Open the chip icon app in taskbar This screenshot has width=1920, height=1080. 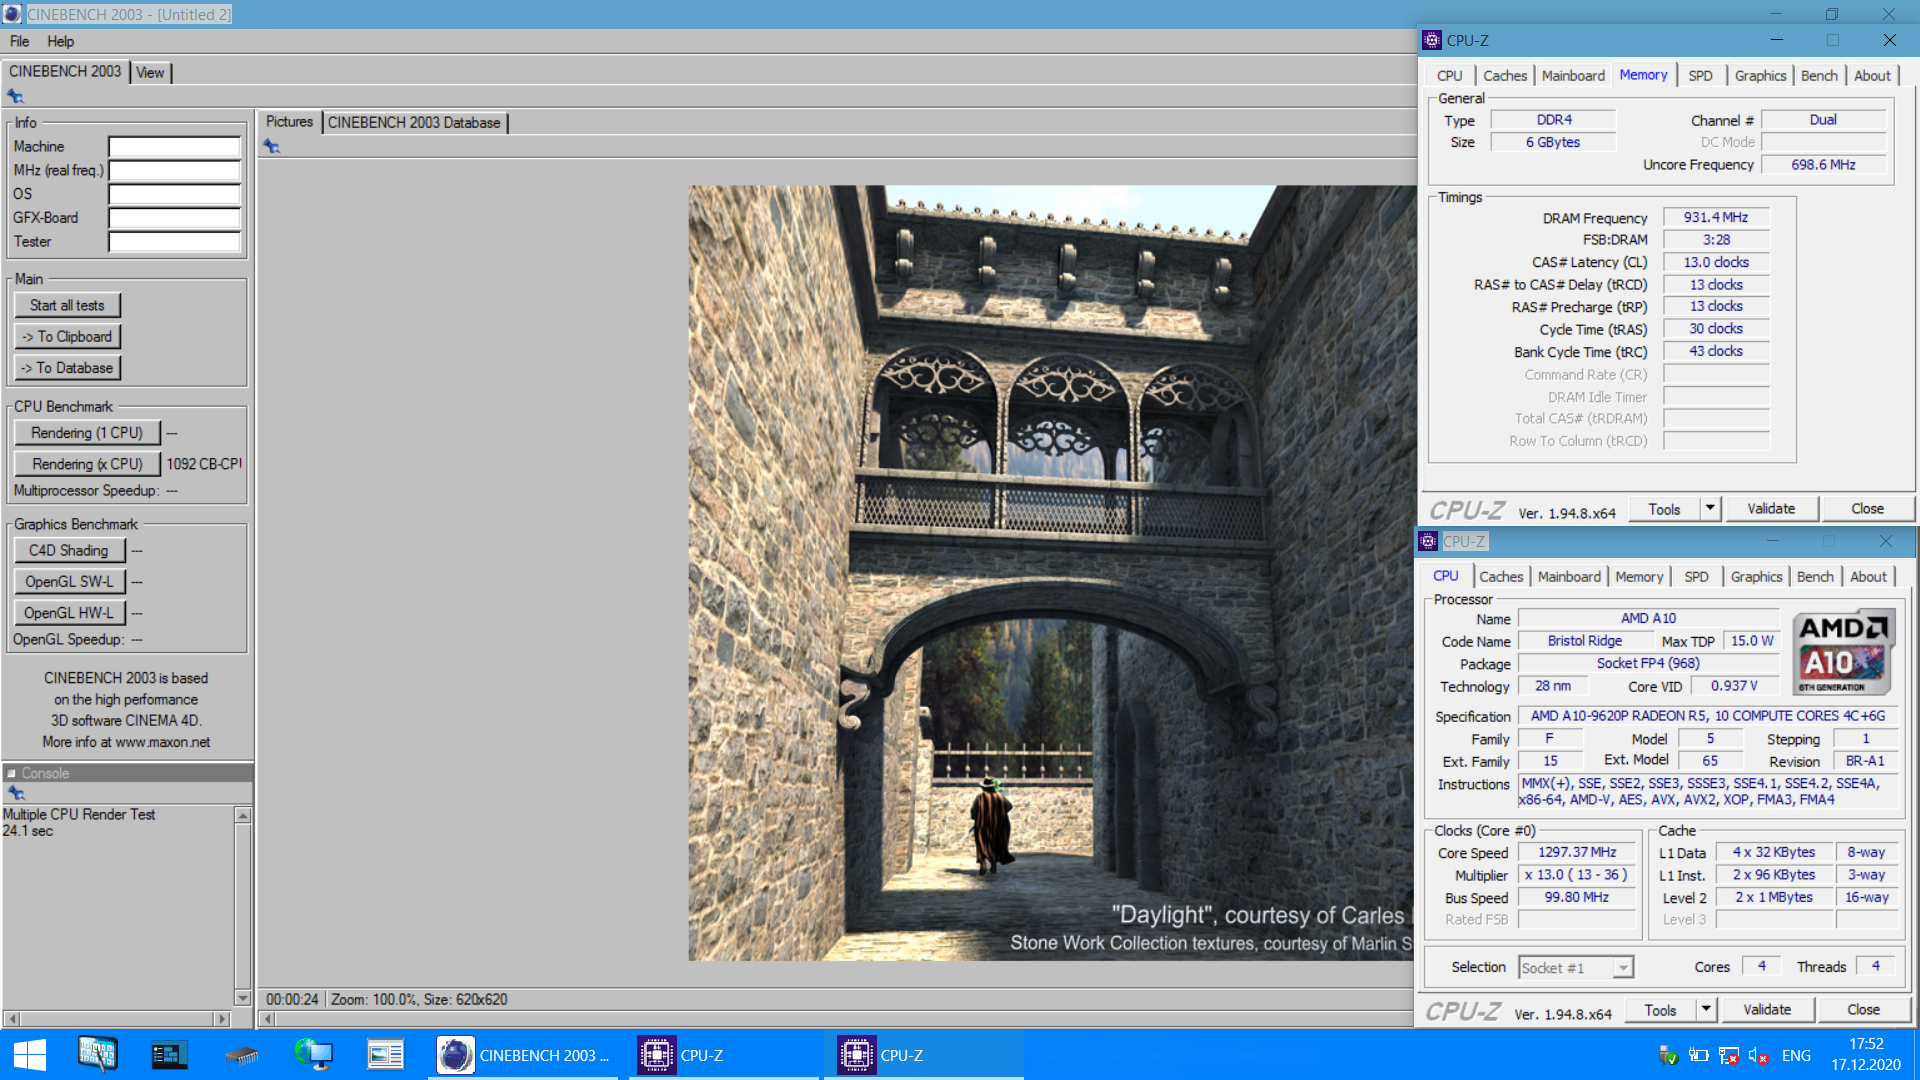(x=241, y=1055)
